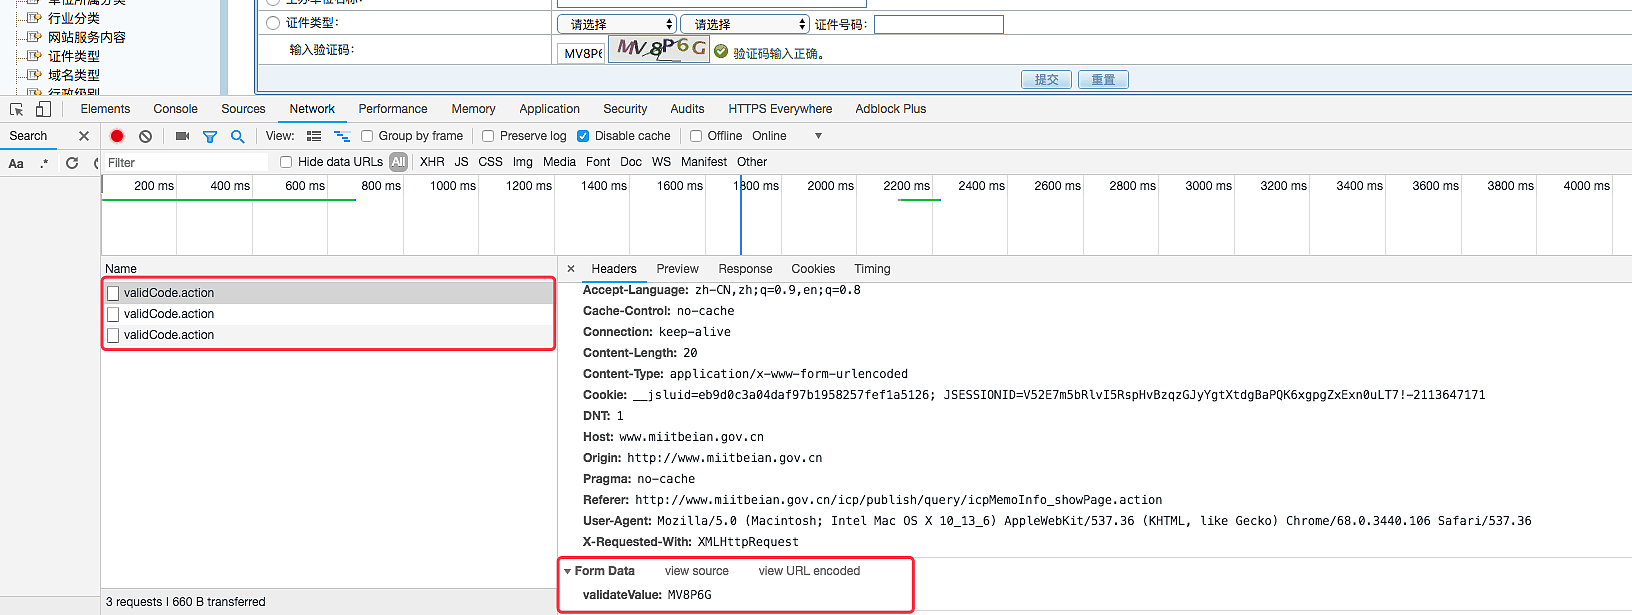Click the inspect element selector icon
Image resolution: width=1632 pixels, height=615 pixels.
coord(17,109)
